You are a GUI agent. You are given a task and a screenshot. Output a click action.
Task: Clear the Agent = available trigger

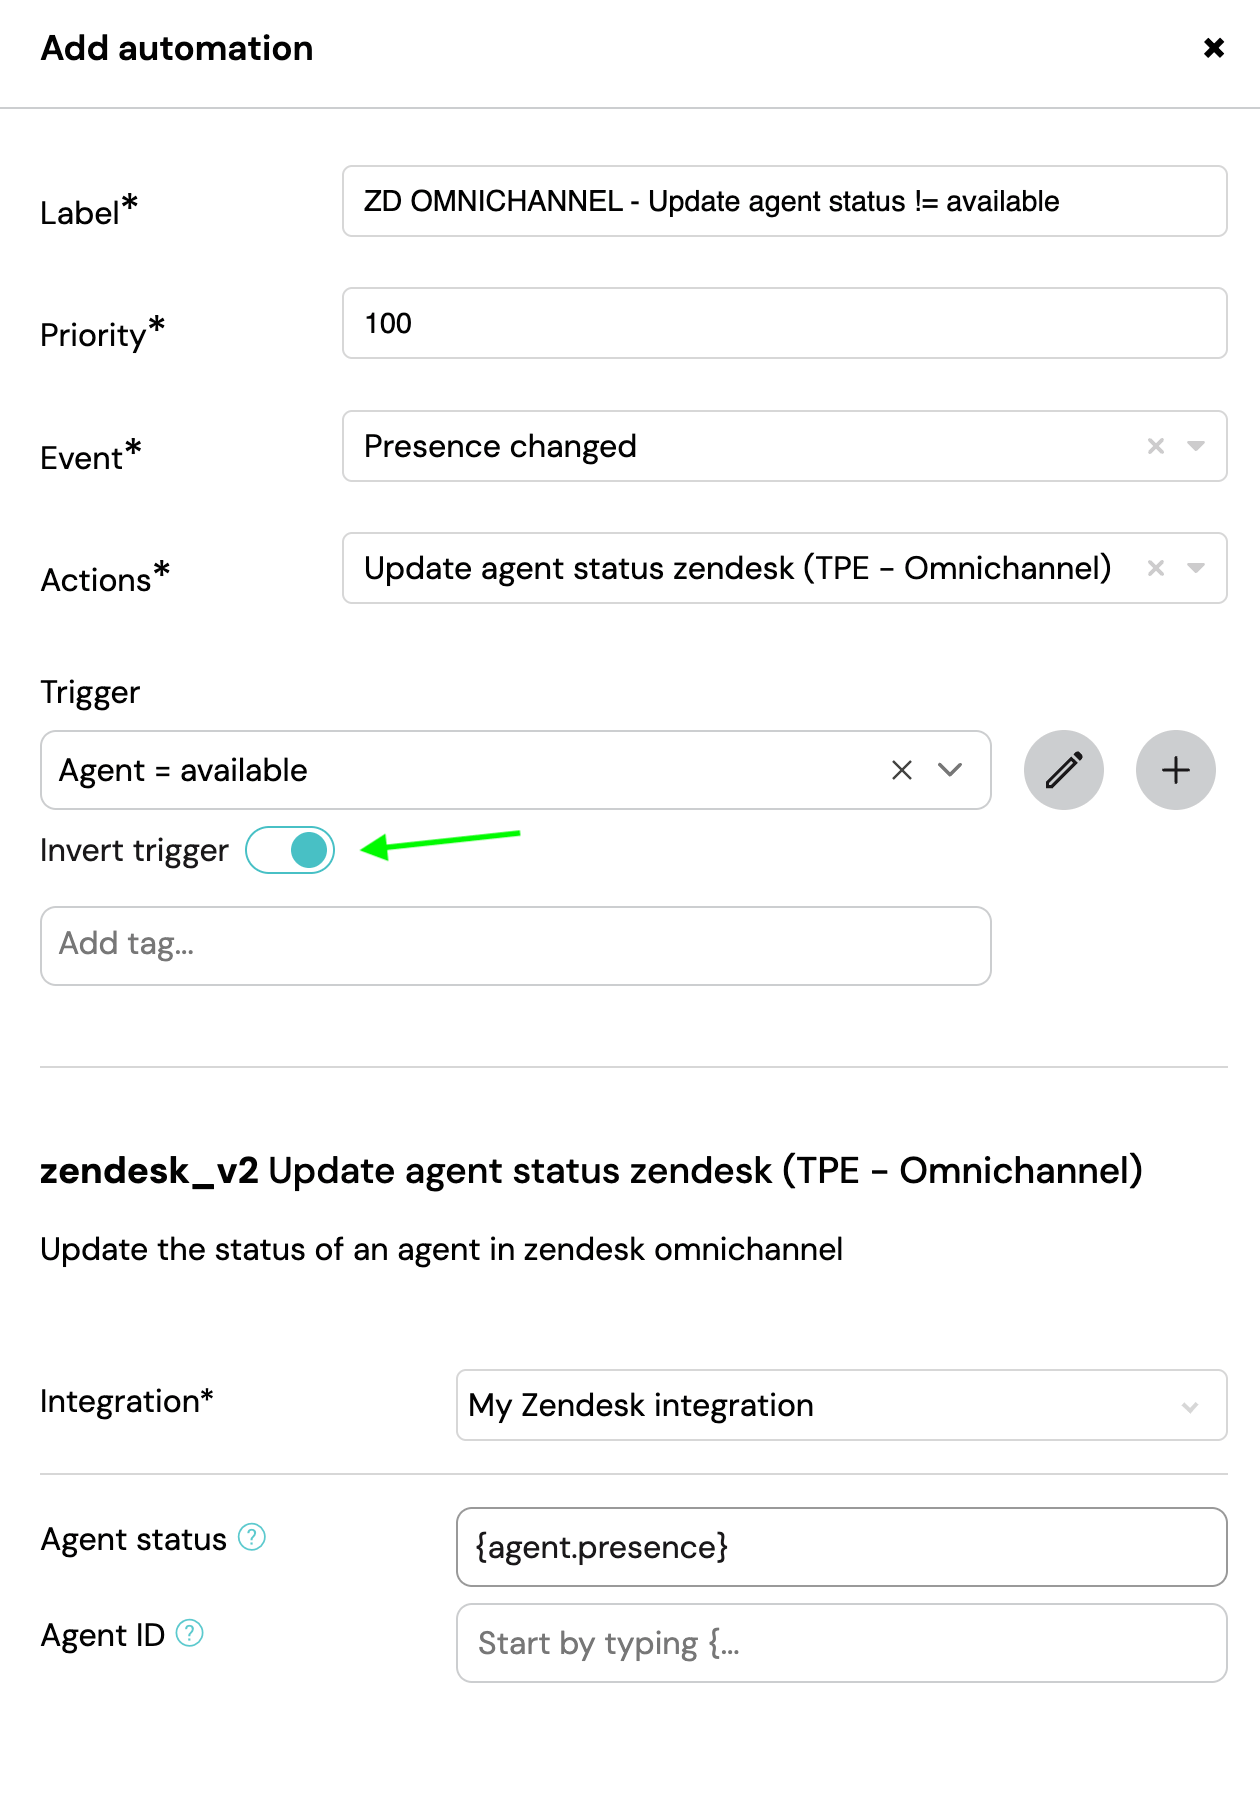coord(902,770)
